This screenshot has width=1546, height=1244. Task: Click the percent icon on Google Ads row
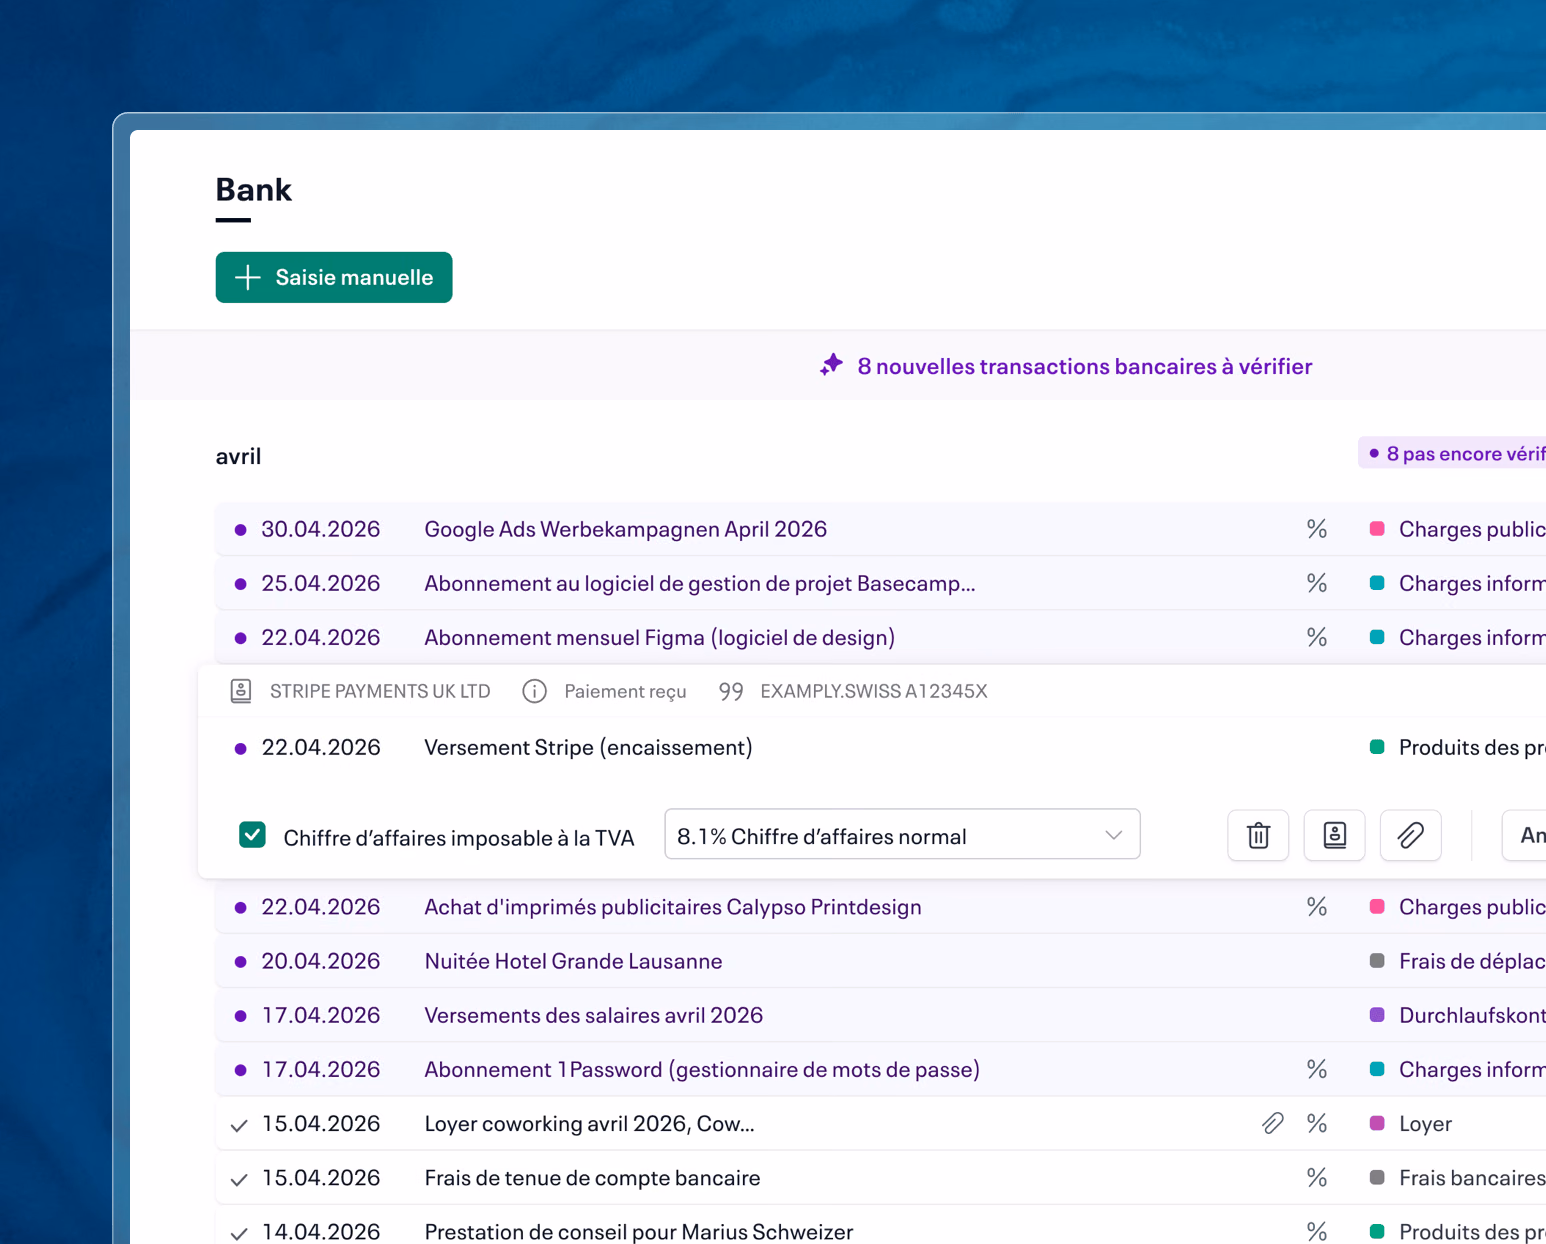click(x=1317, y=529)
